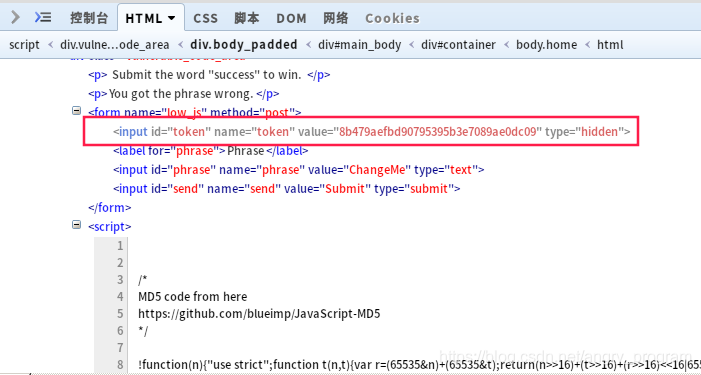Select div#container breadcrumb

coord(458,45)
